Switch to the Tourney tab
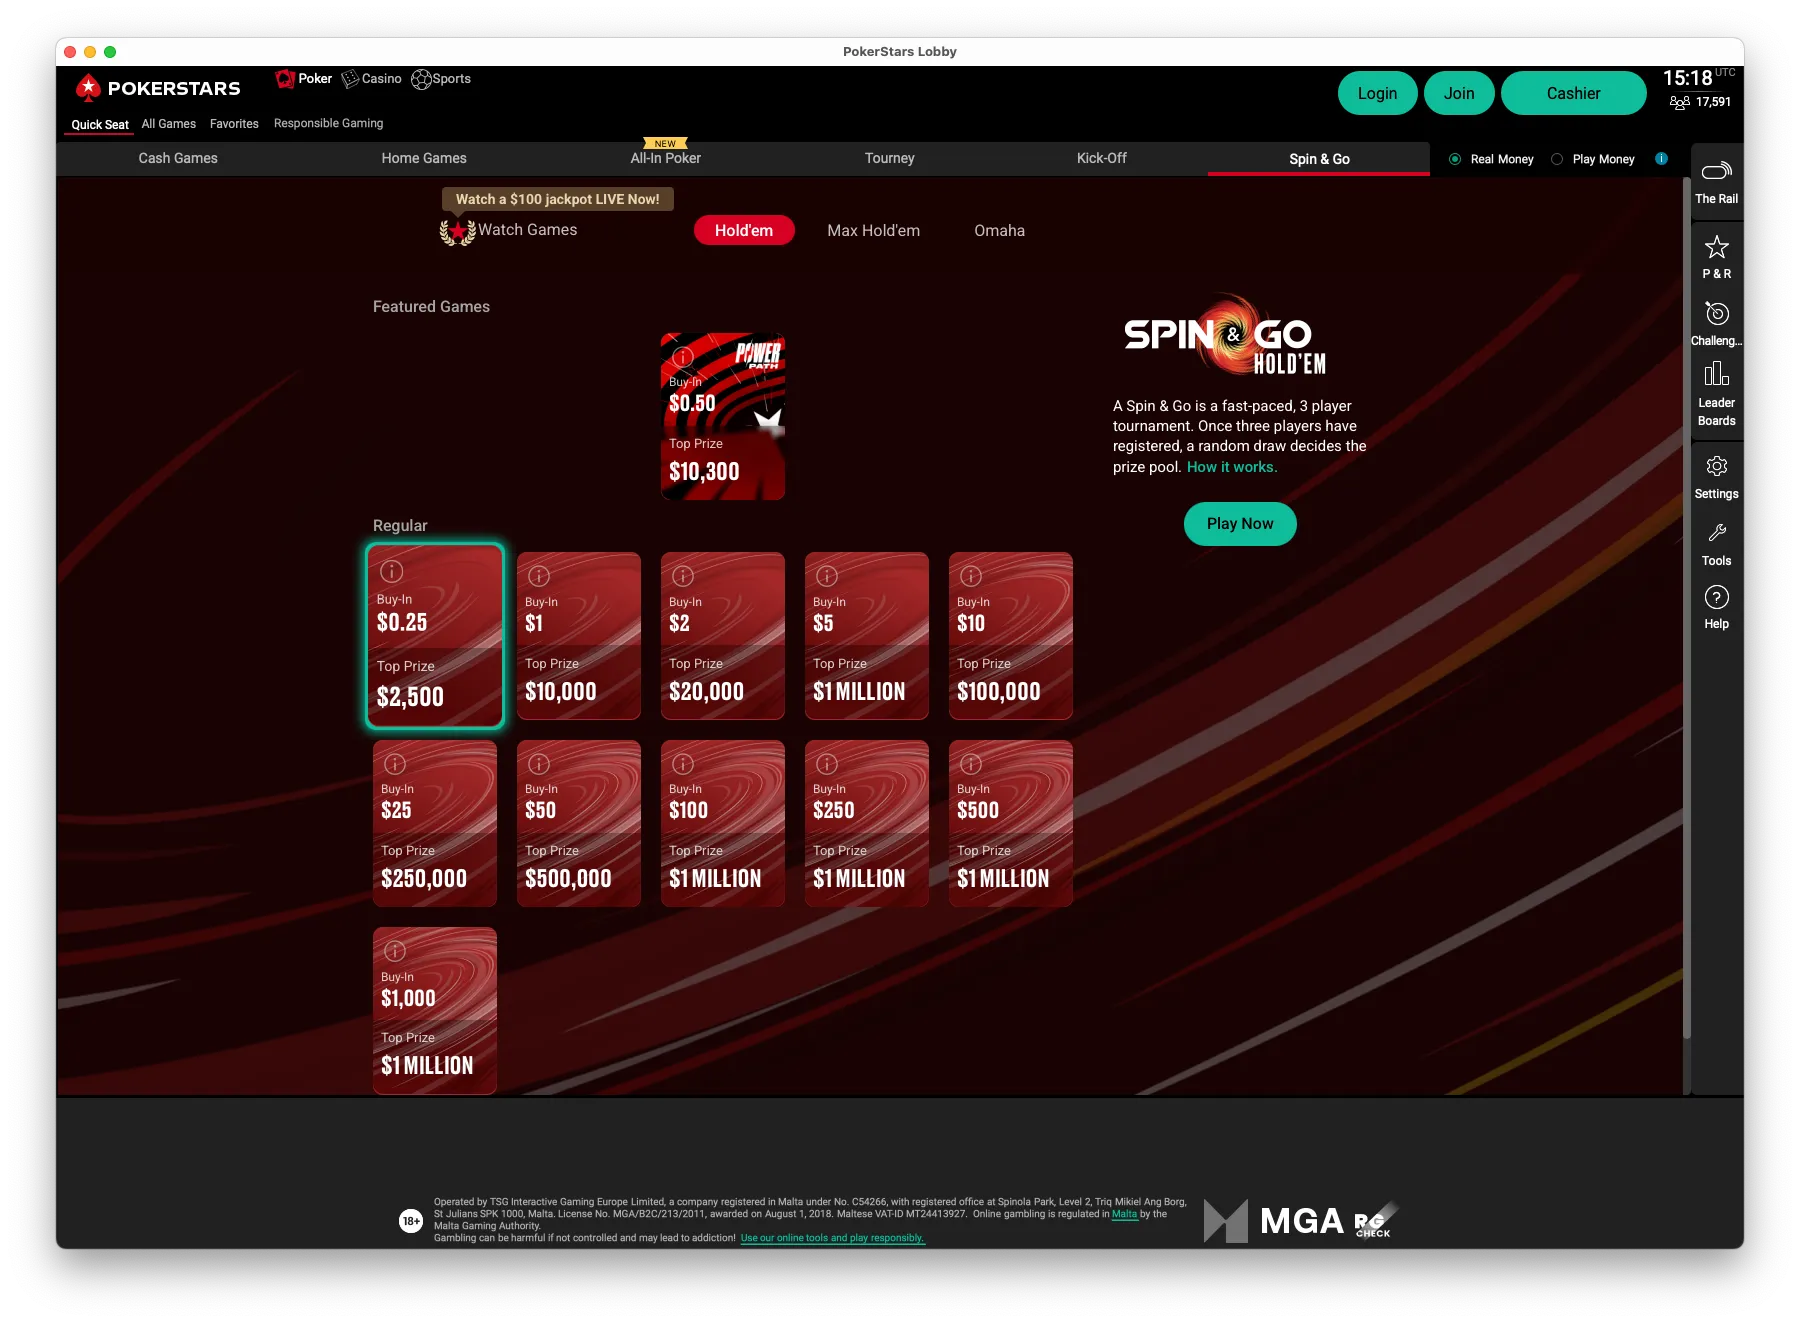The image size is (1800, 1323). point(890,158)
